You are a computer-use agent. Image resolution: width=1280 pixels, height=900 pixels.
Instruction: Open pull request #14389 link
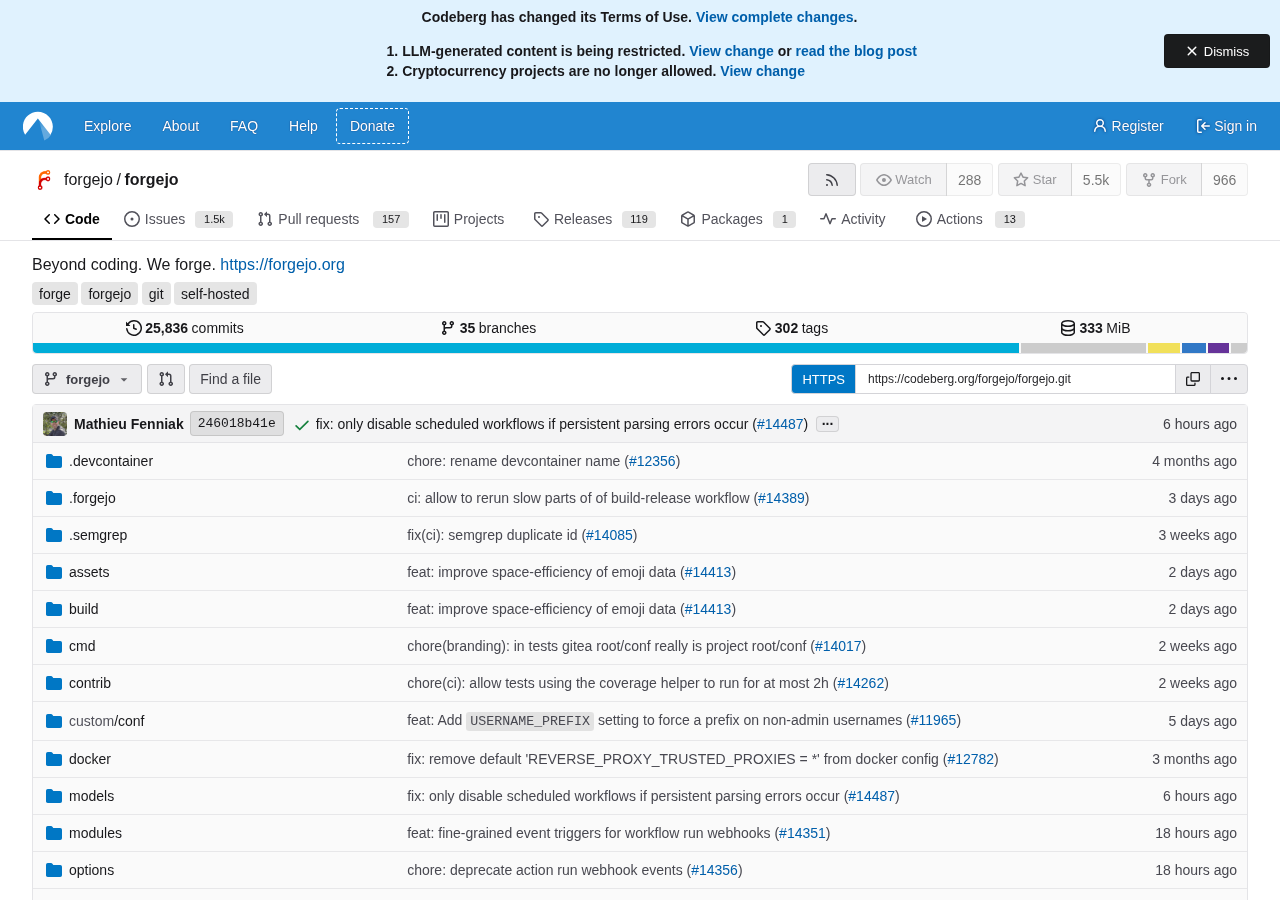(x=781, y=498)
